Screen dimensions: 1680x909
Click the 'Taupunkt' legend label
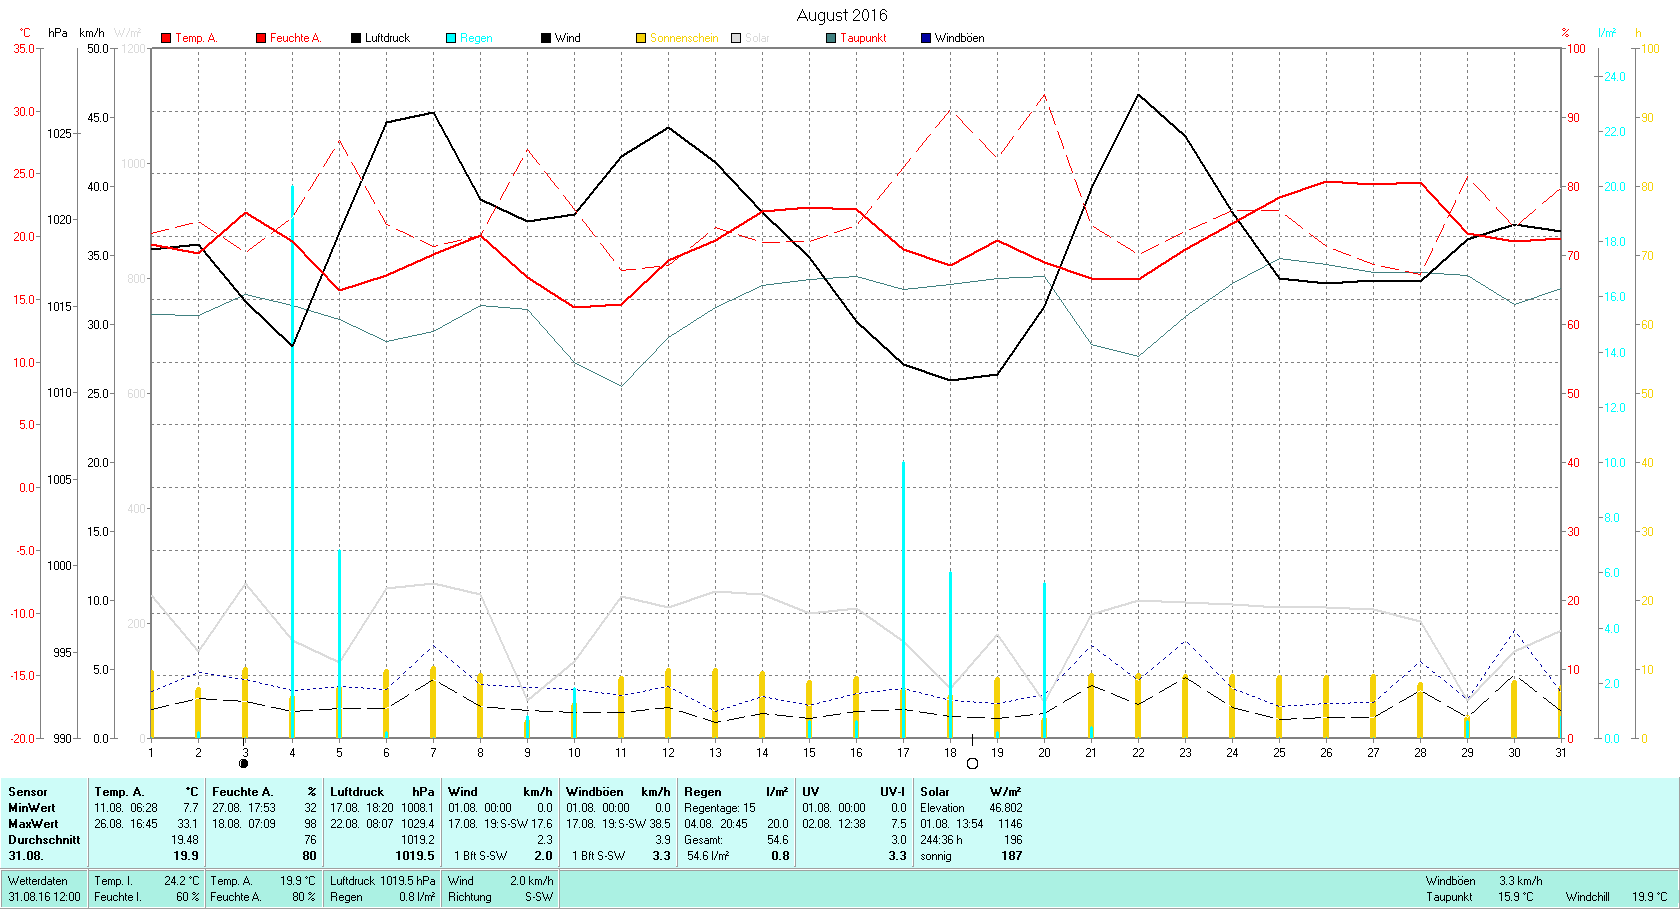[863, 38]
